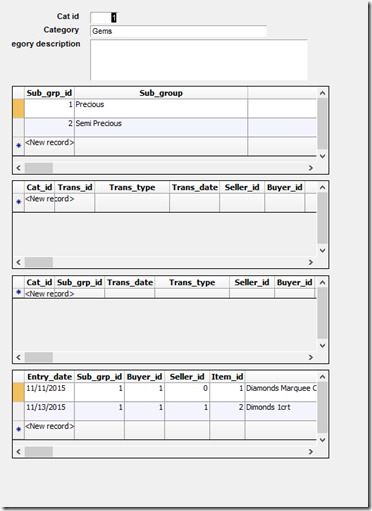Click right scroll arrow of the Entry_date grid
This screenshot has width=372, height=511.
click(311, 451)
